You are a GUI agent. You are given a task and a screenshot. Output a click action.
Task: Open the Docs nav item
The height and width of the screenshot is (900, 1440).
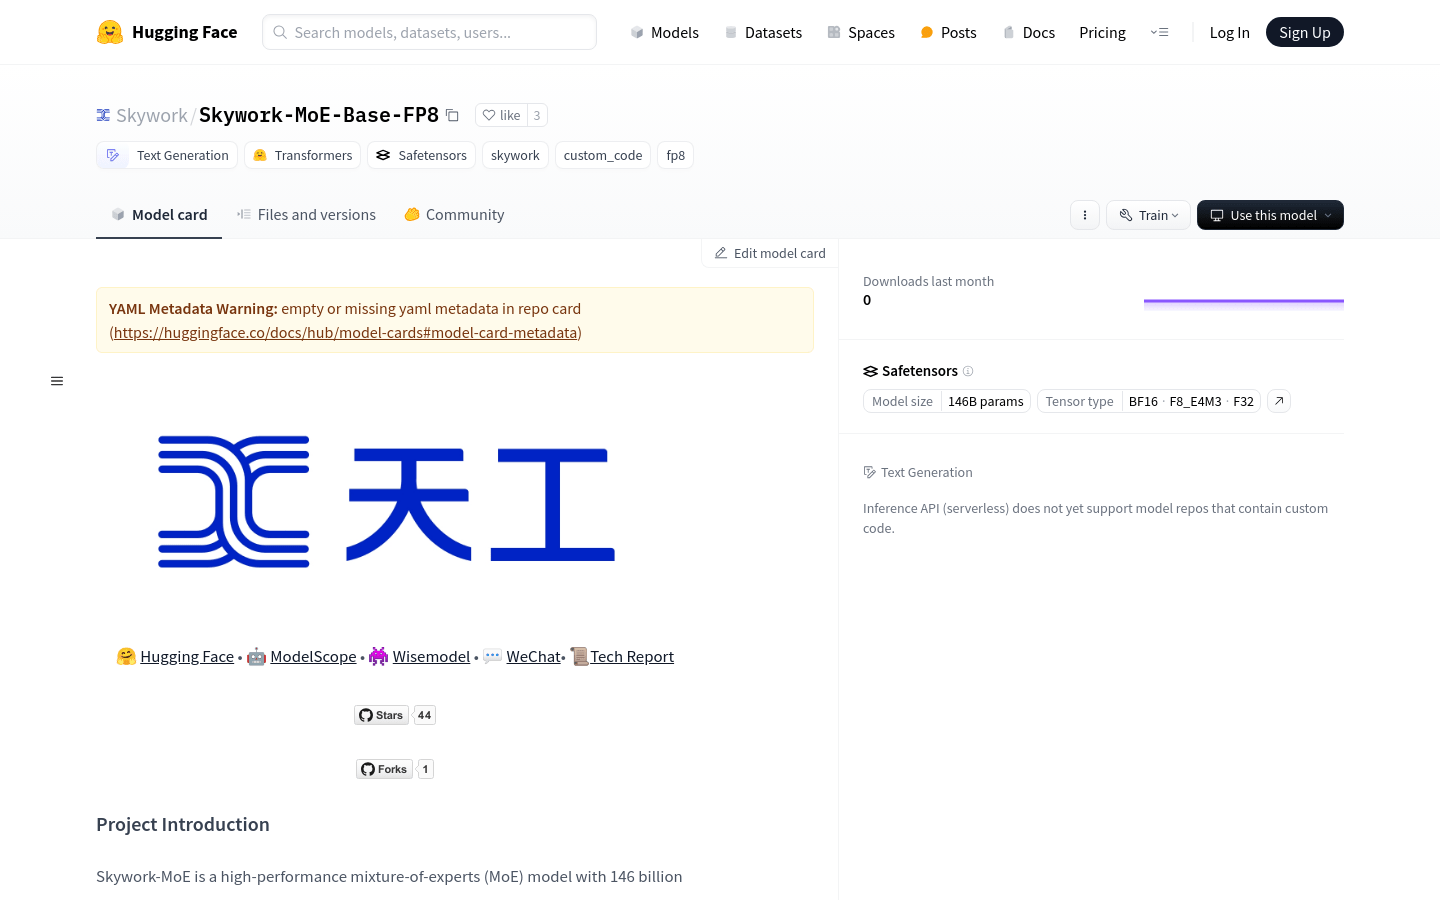coord(1029,32)
